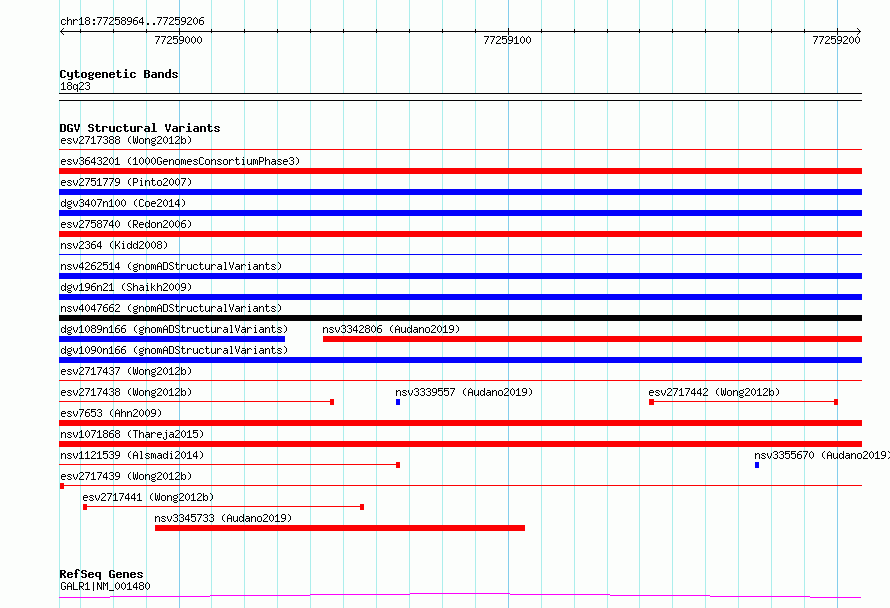Select the black nsv4047662 variant bar
Screen dimensions: 890x608
(x=460, y=318)
